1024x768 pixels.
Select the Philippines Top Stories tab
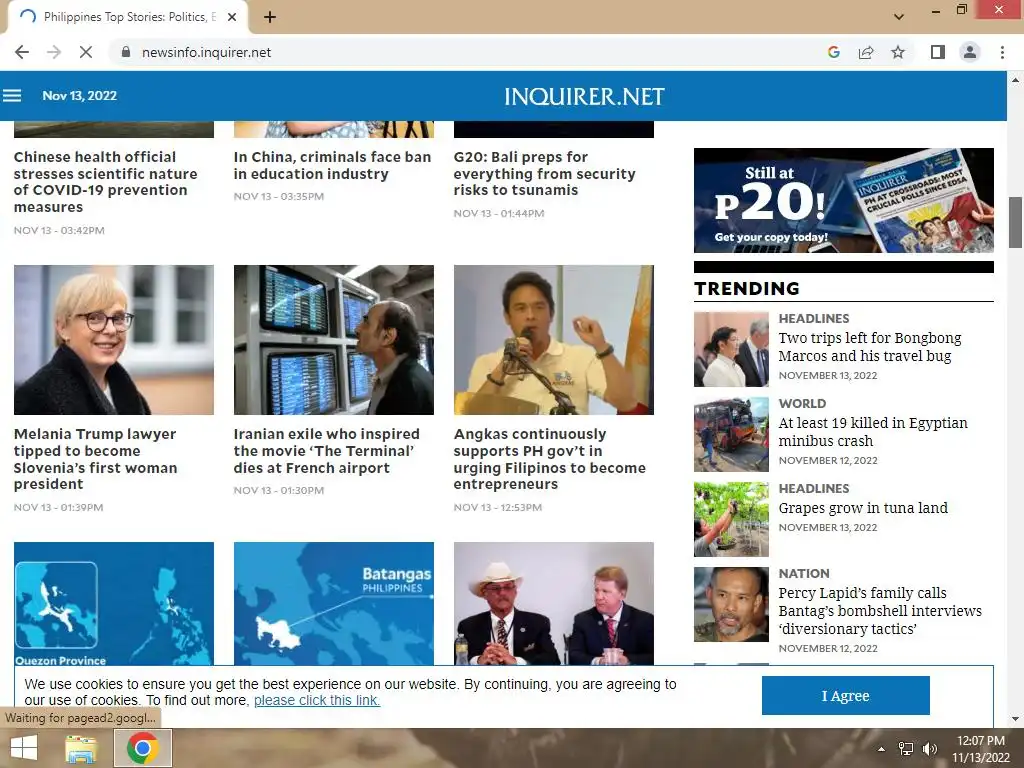[127, 17]
